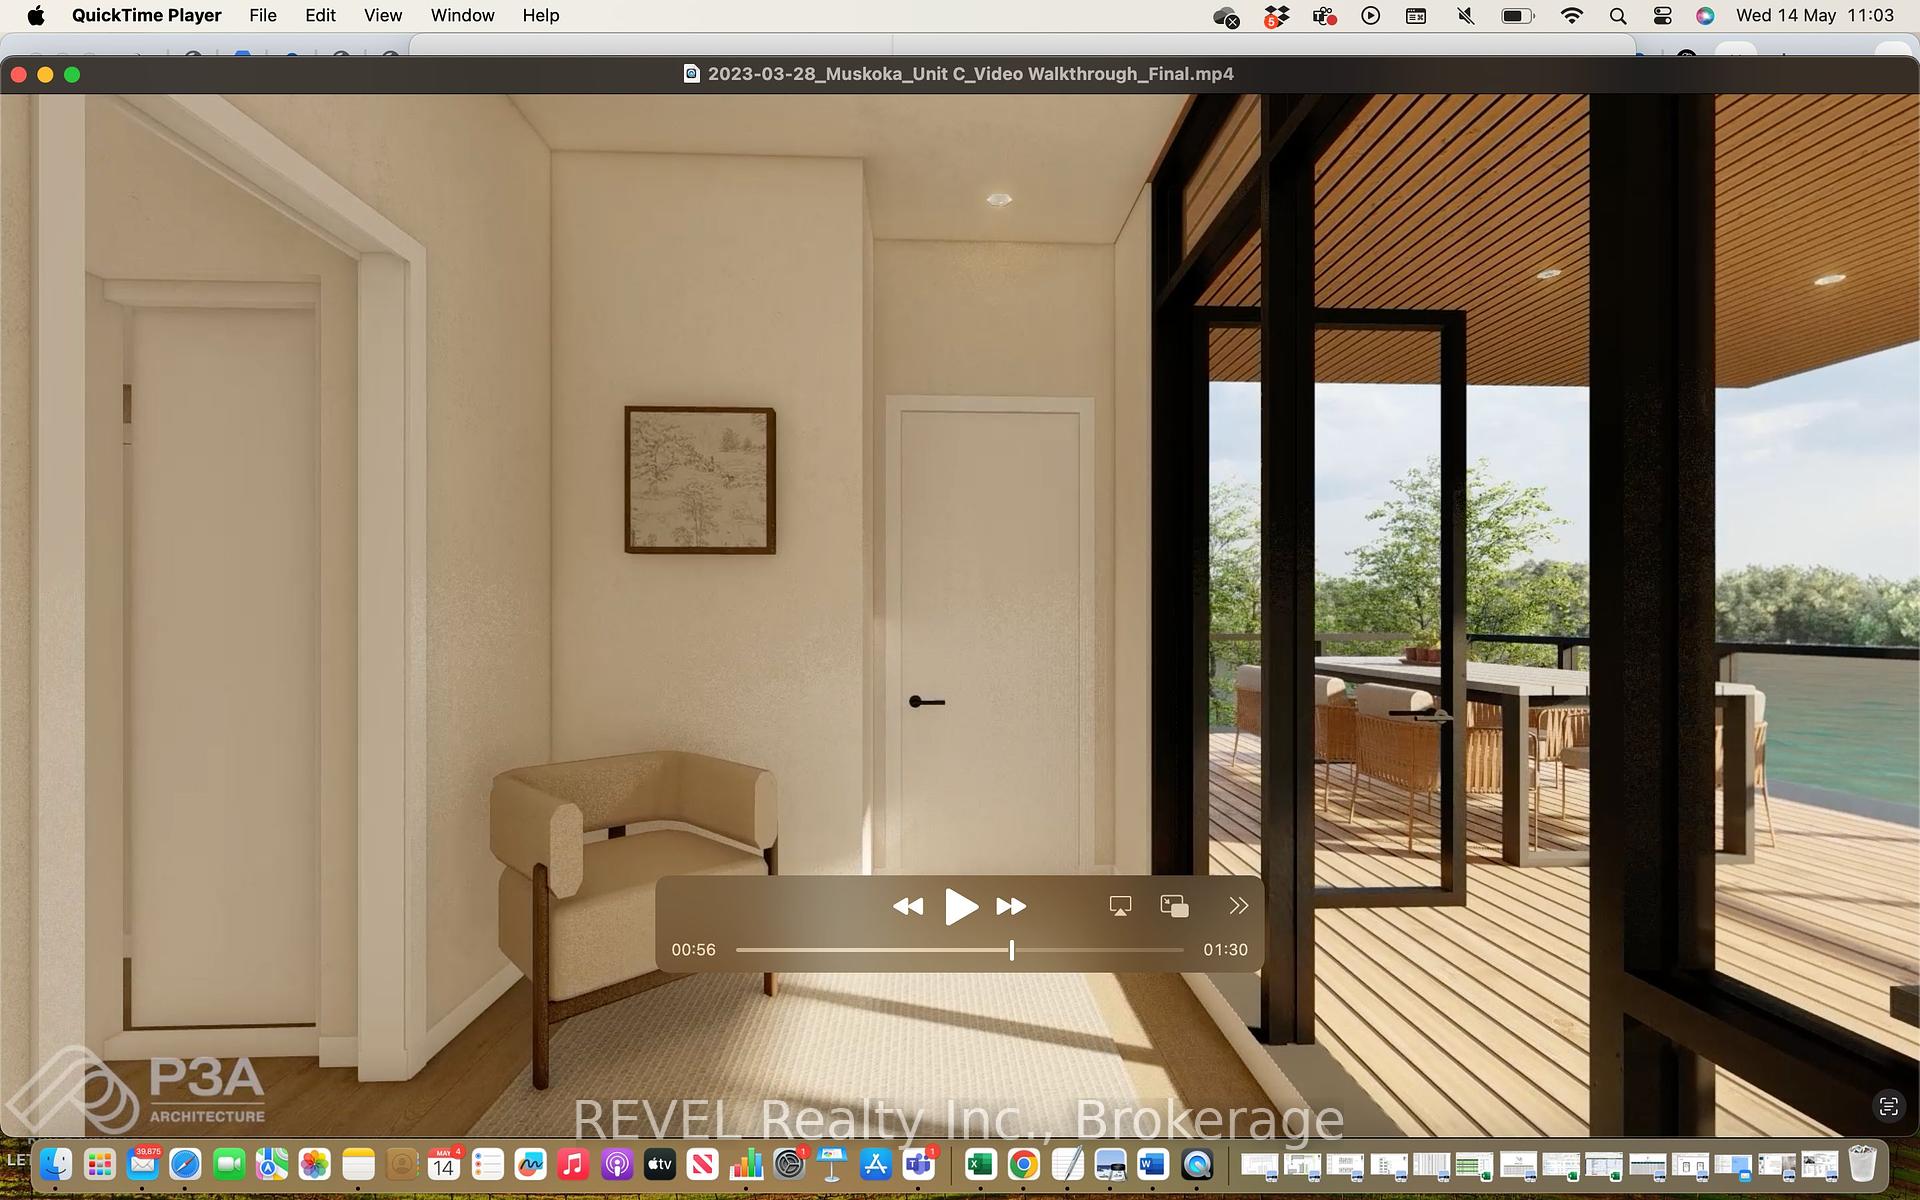1920x1200 pixels.
Task: Open FaceTime from the dock
Action: [229, 1164]
